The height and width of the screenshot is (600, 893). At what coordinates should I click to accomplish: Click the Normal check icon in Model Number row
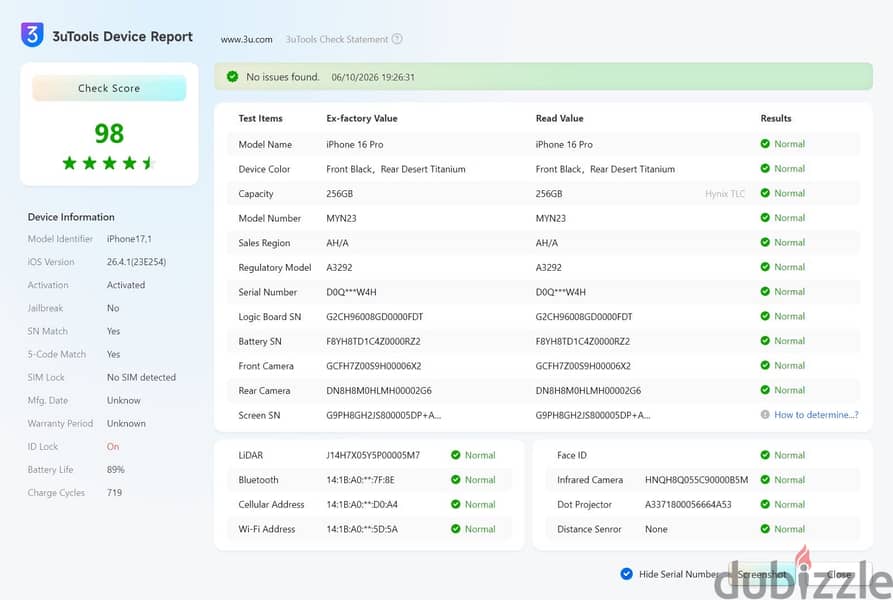coord(765,217)
